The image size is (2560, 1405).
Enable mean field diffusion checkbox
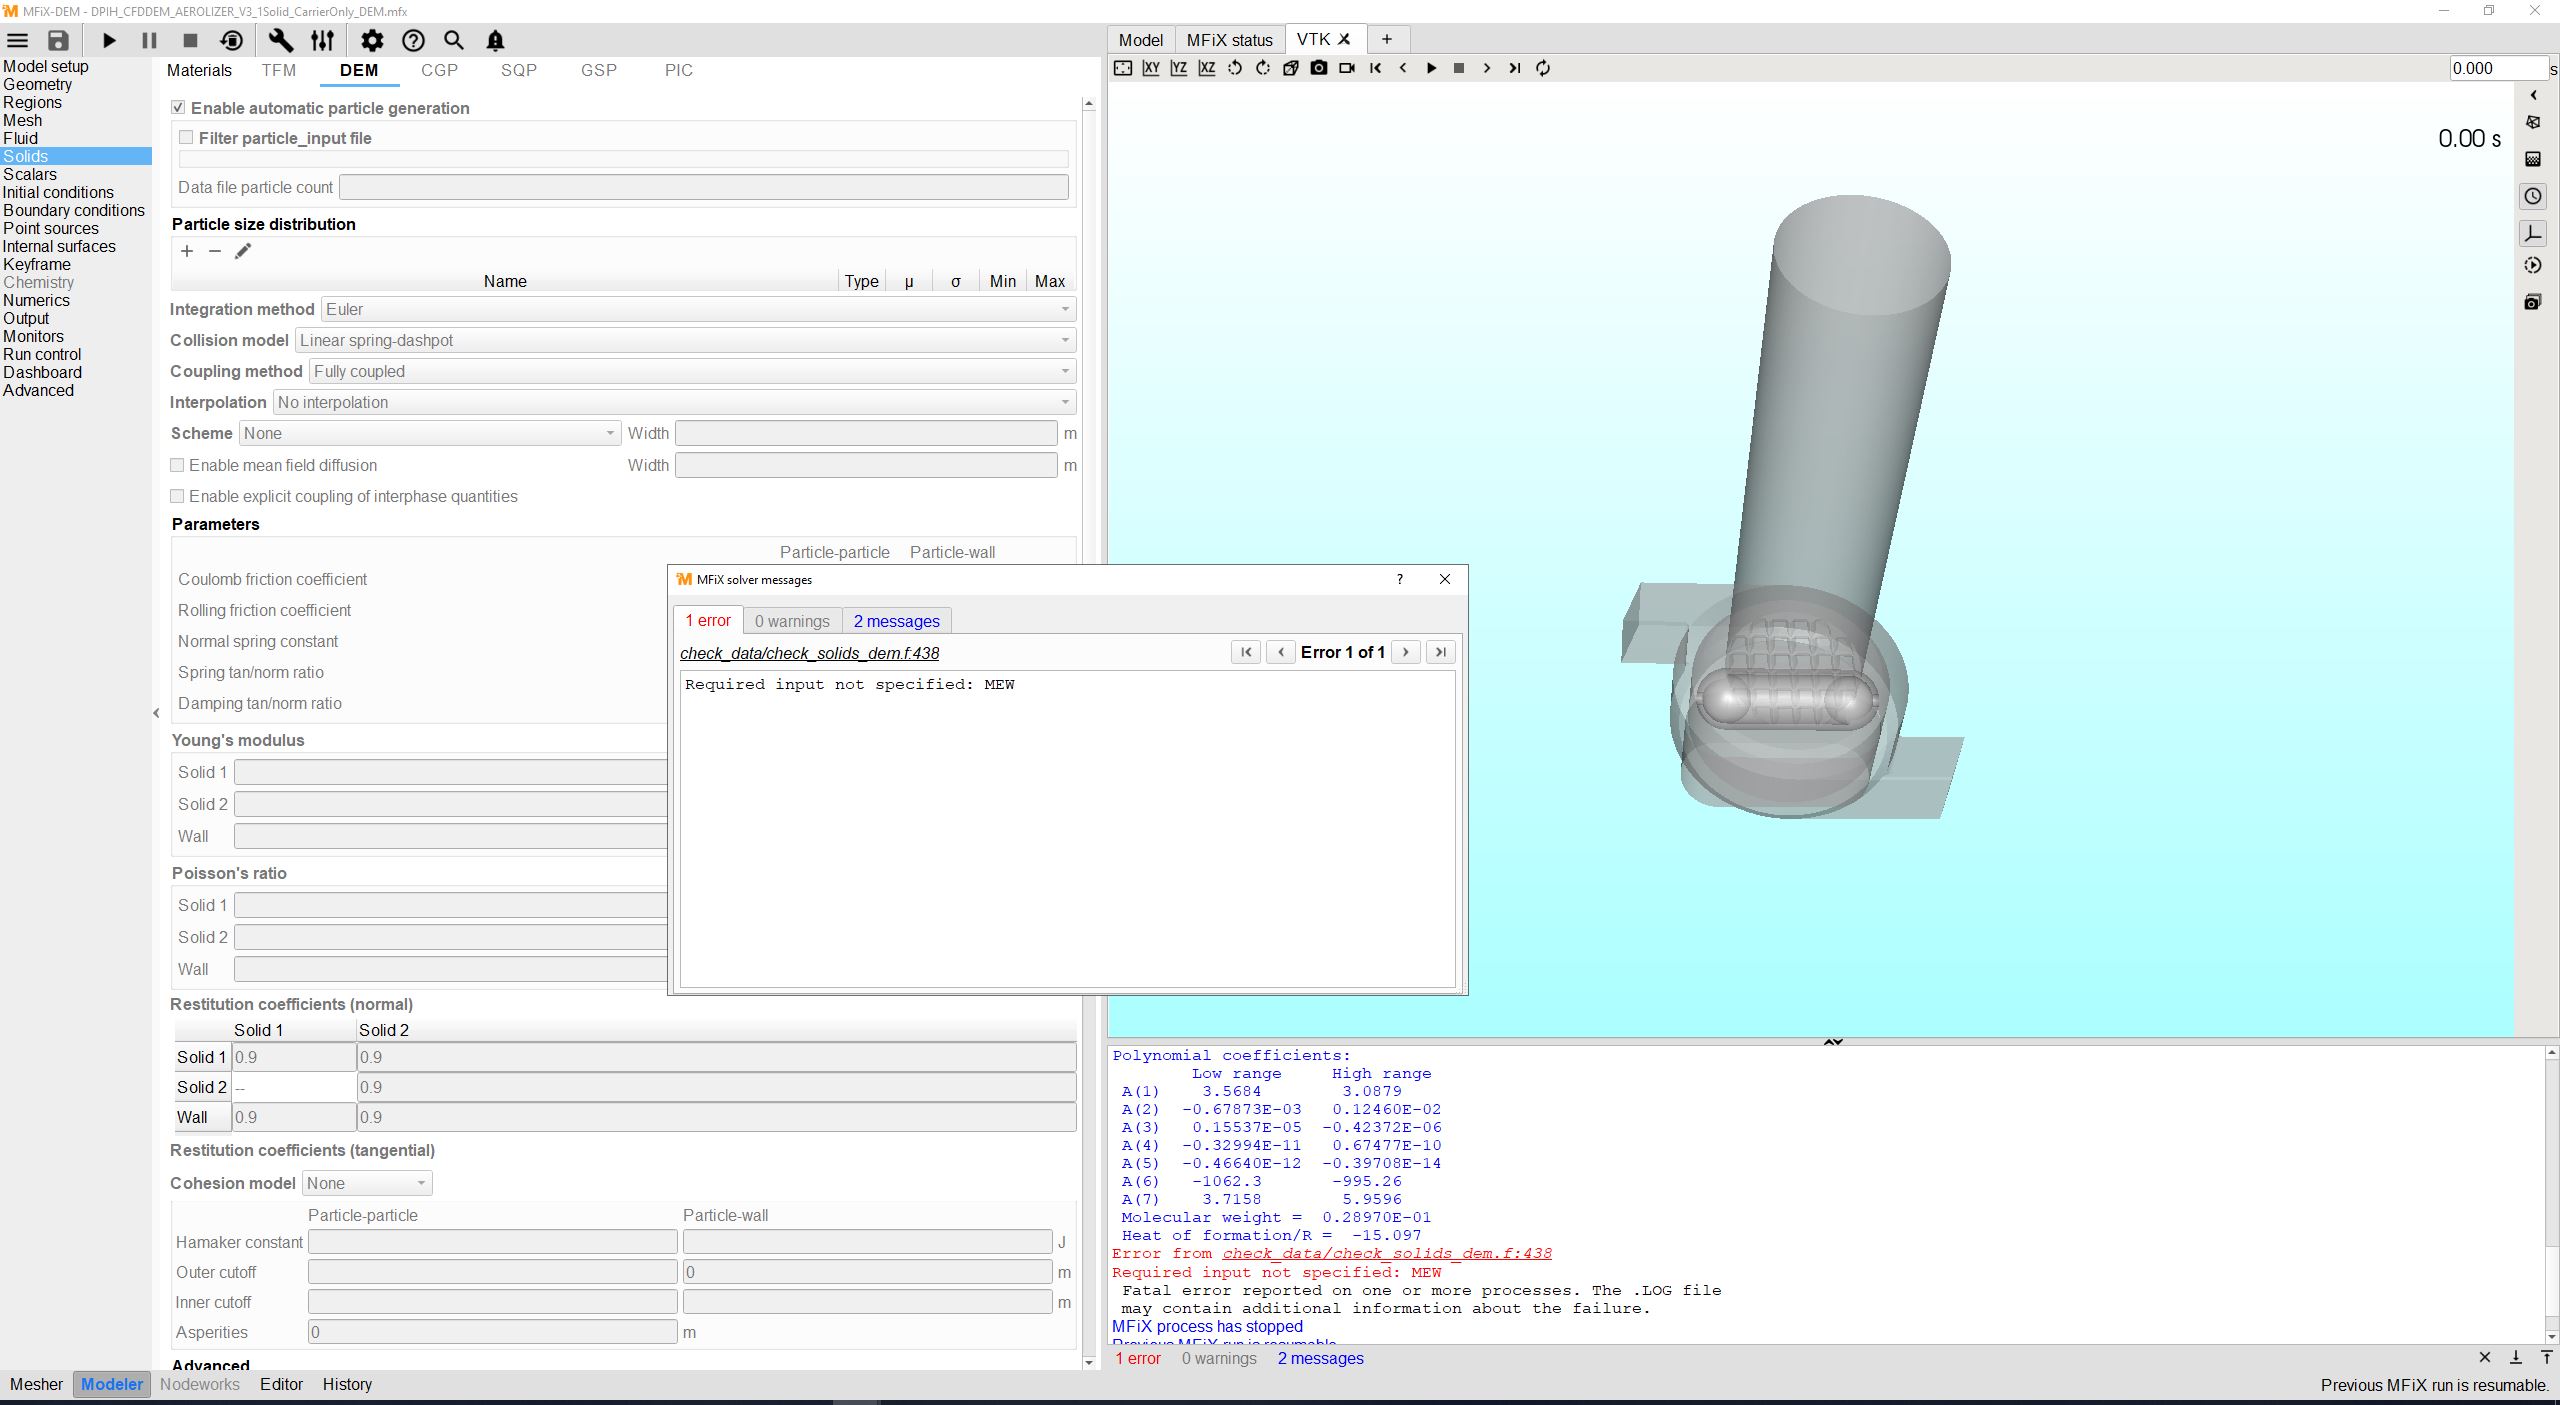[177, 465]
